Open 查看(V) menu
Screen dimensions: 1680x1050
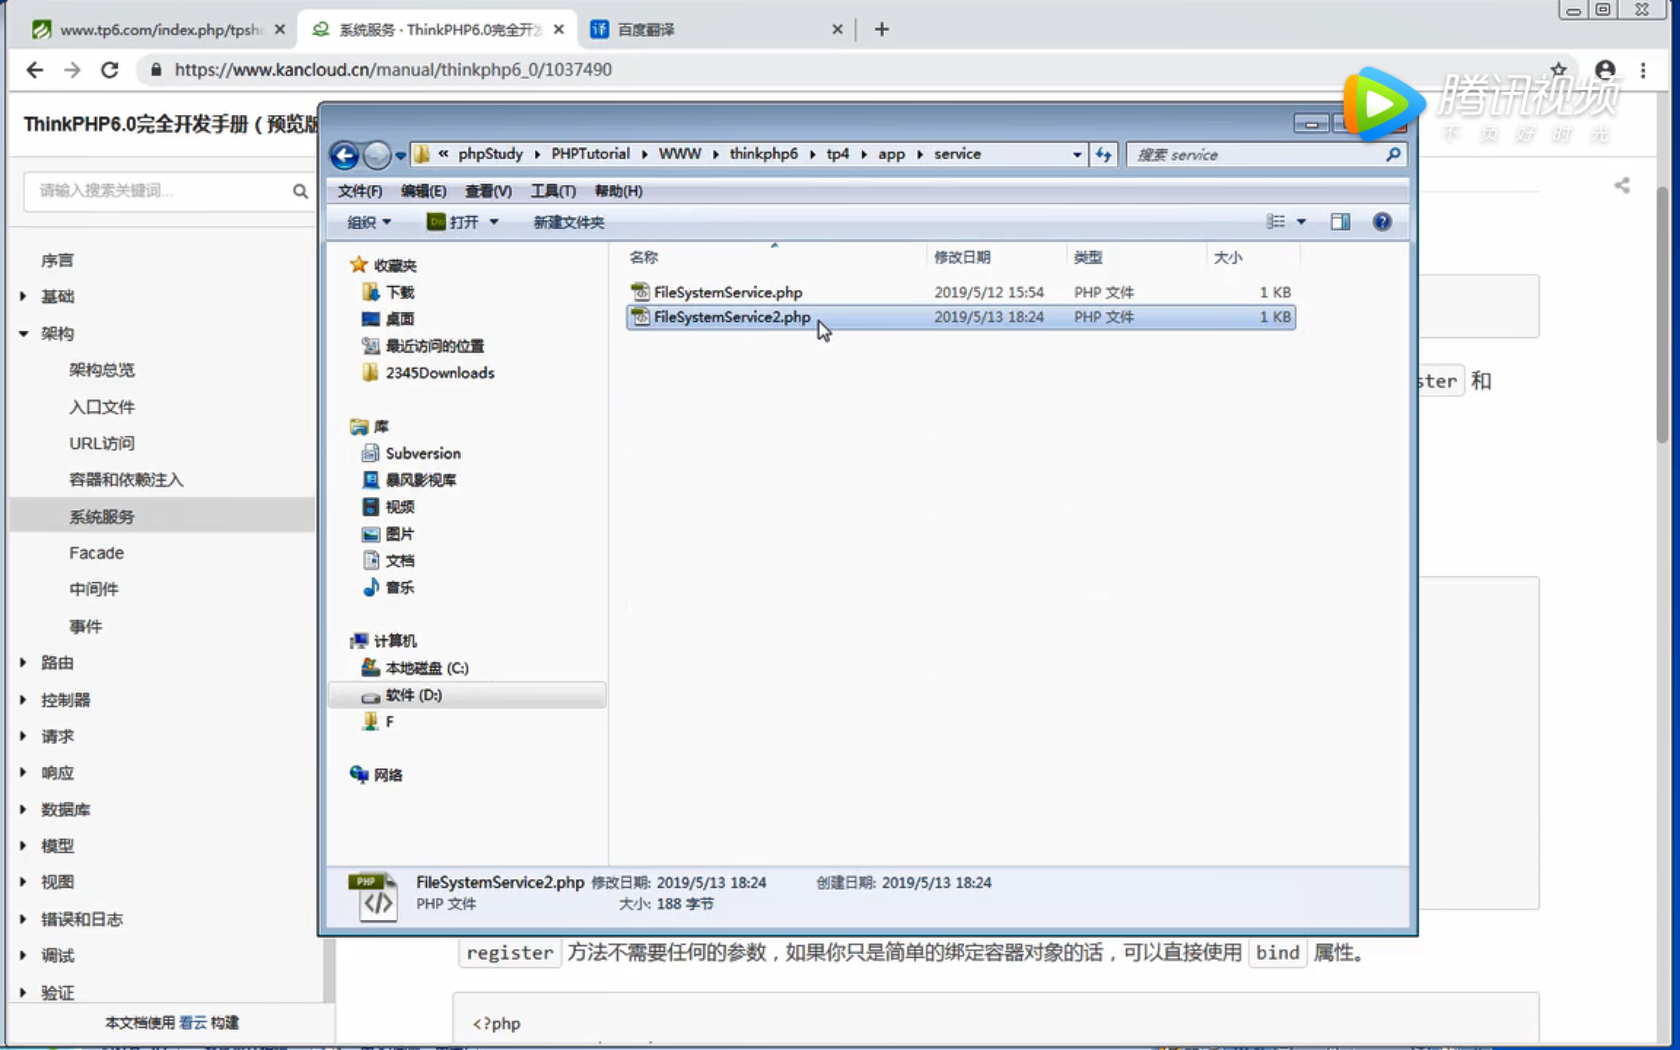[x=488, y=191]
